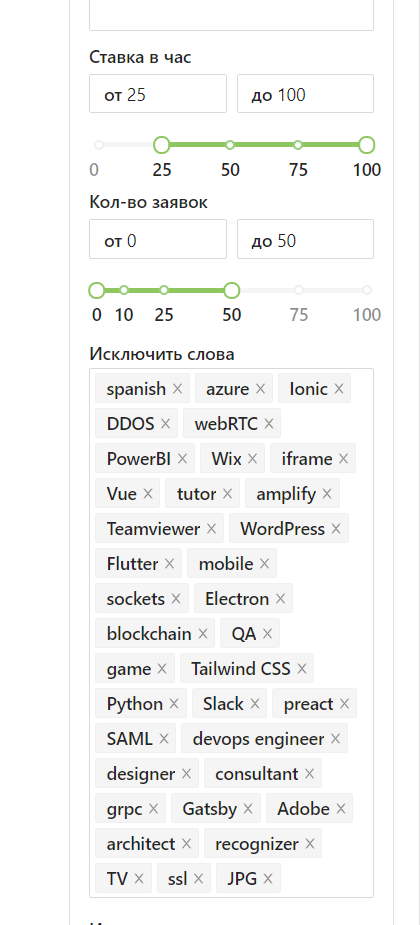This screenshot has width=420, height=925.
Task: Remove the devops engineer tag
Action: [336, 739]
